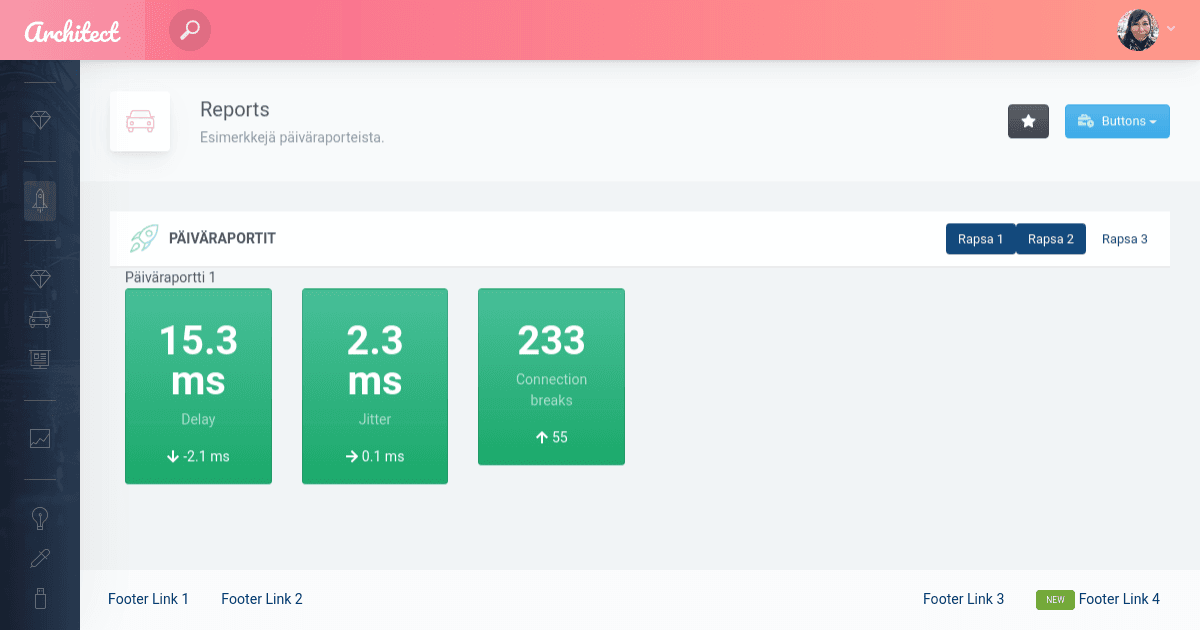This screenshot has width=1200, height=630.
Task: Switch Rapsa 3 on
Action: click(x=1124, y=239)
